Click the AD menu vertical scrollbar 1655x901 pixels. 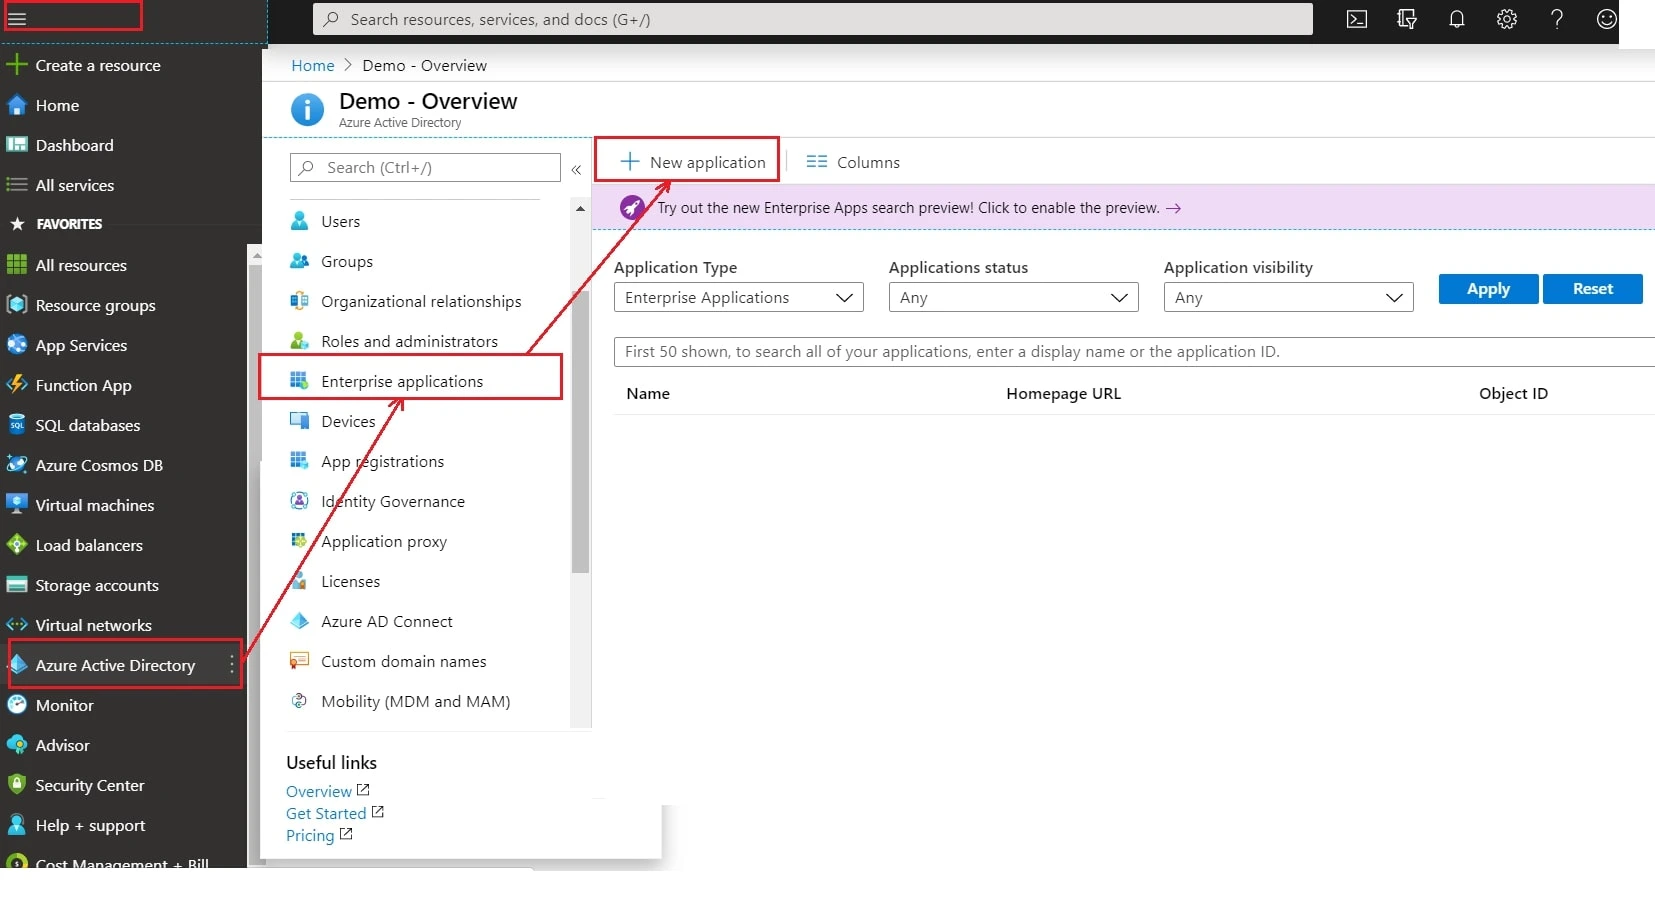click(x=580, y=430)
